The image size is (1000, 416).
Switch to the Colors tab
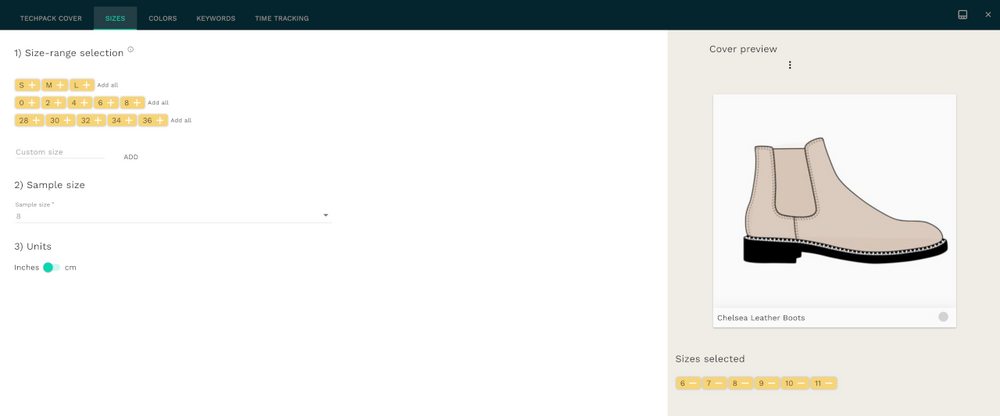(x=162, y=18)
